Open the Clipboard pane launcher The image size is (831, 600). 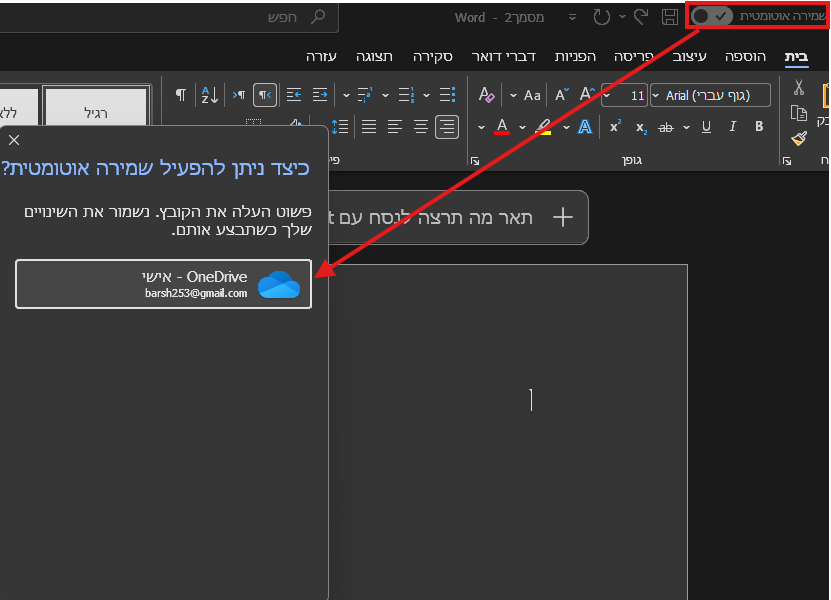pos(786,161)
